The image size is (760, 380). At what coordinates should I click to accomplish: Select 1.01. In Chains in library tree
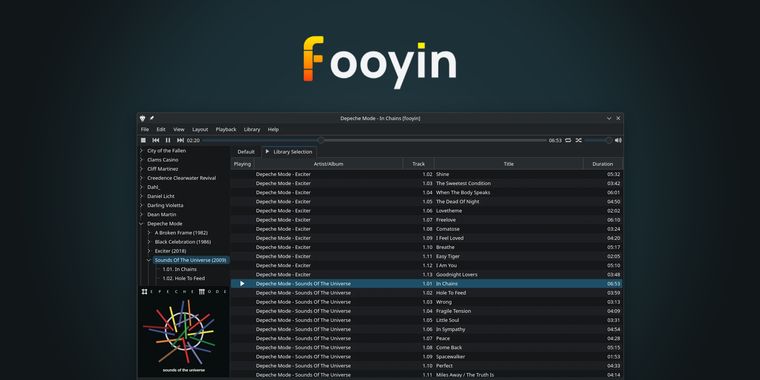pos(179,269)
